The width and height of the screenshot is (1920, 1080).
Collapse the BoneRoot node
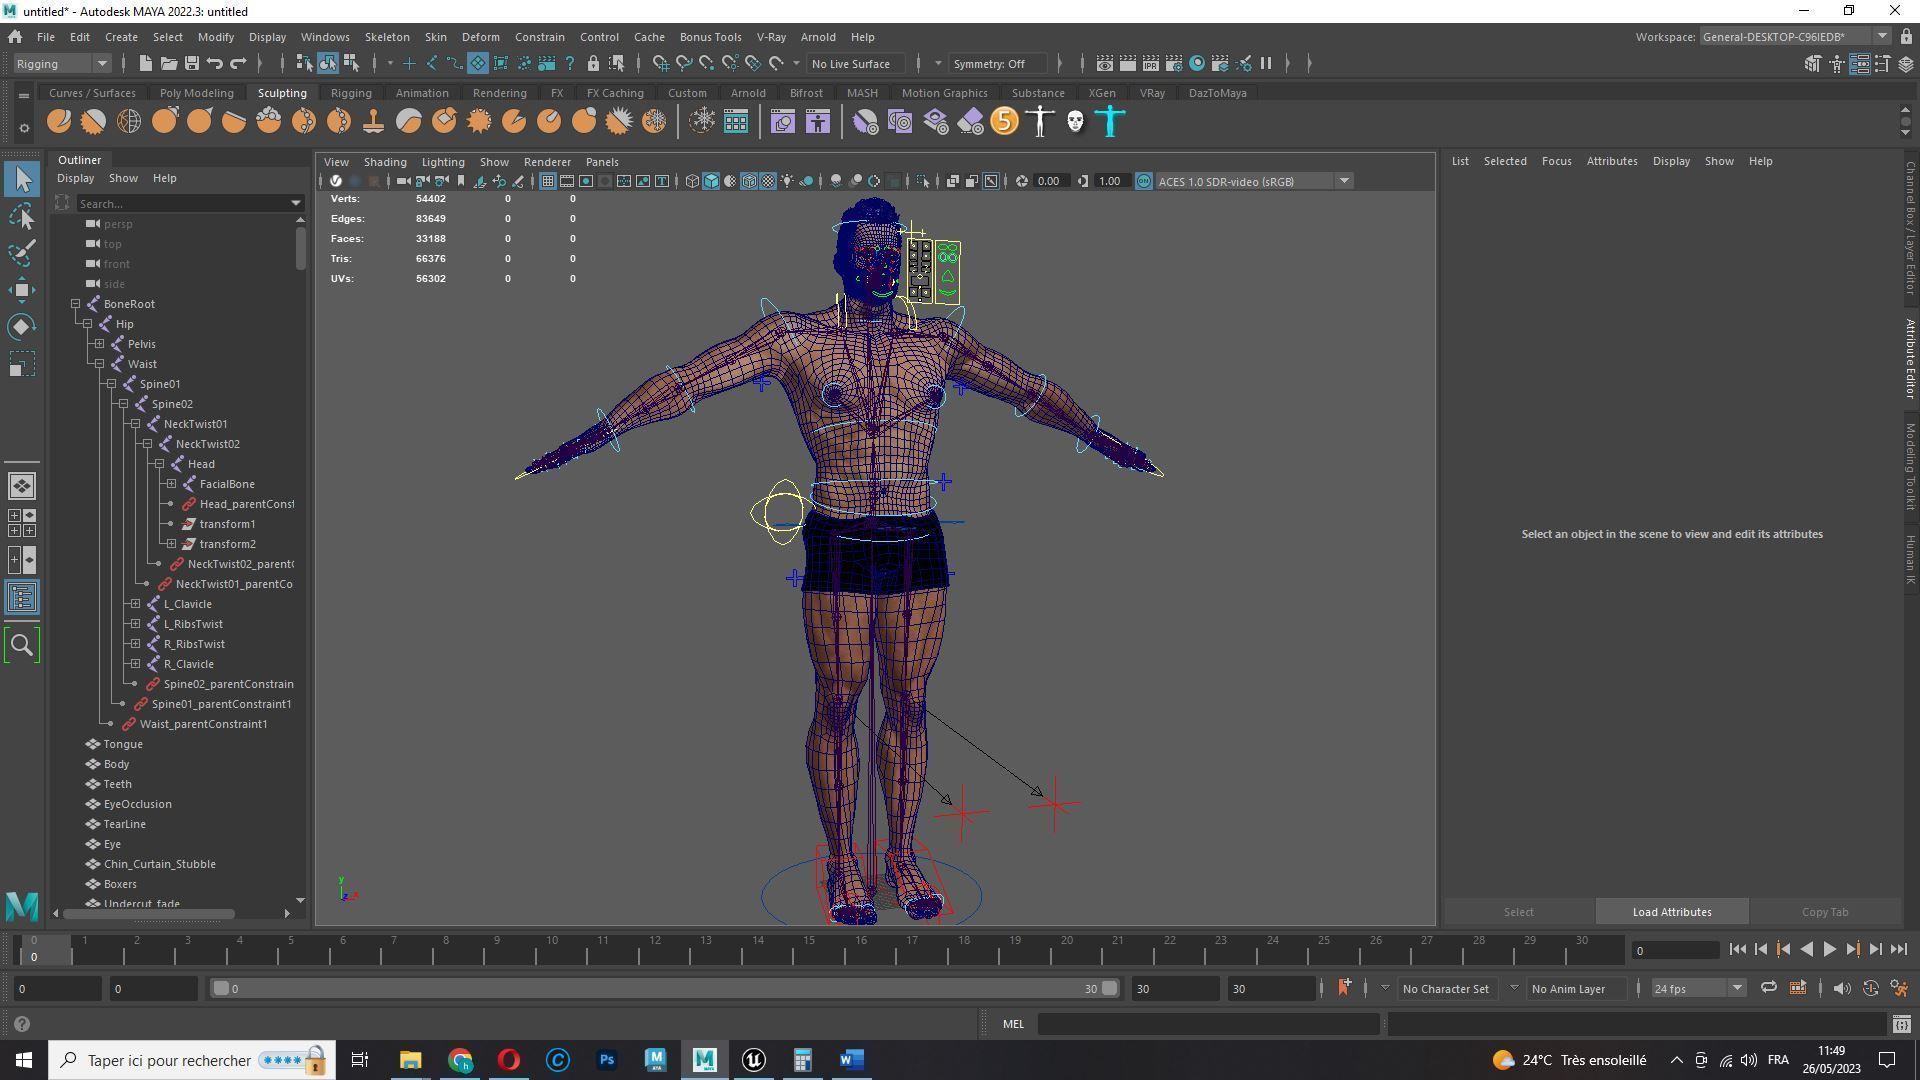[75, 304]
